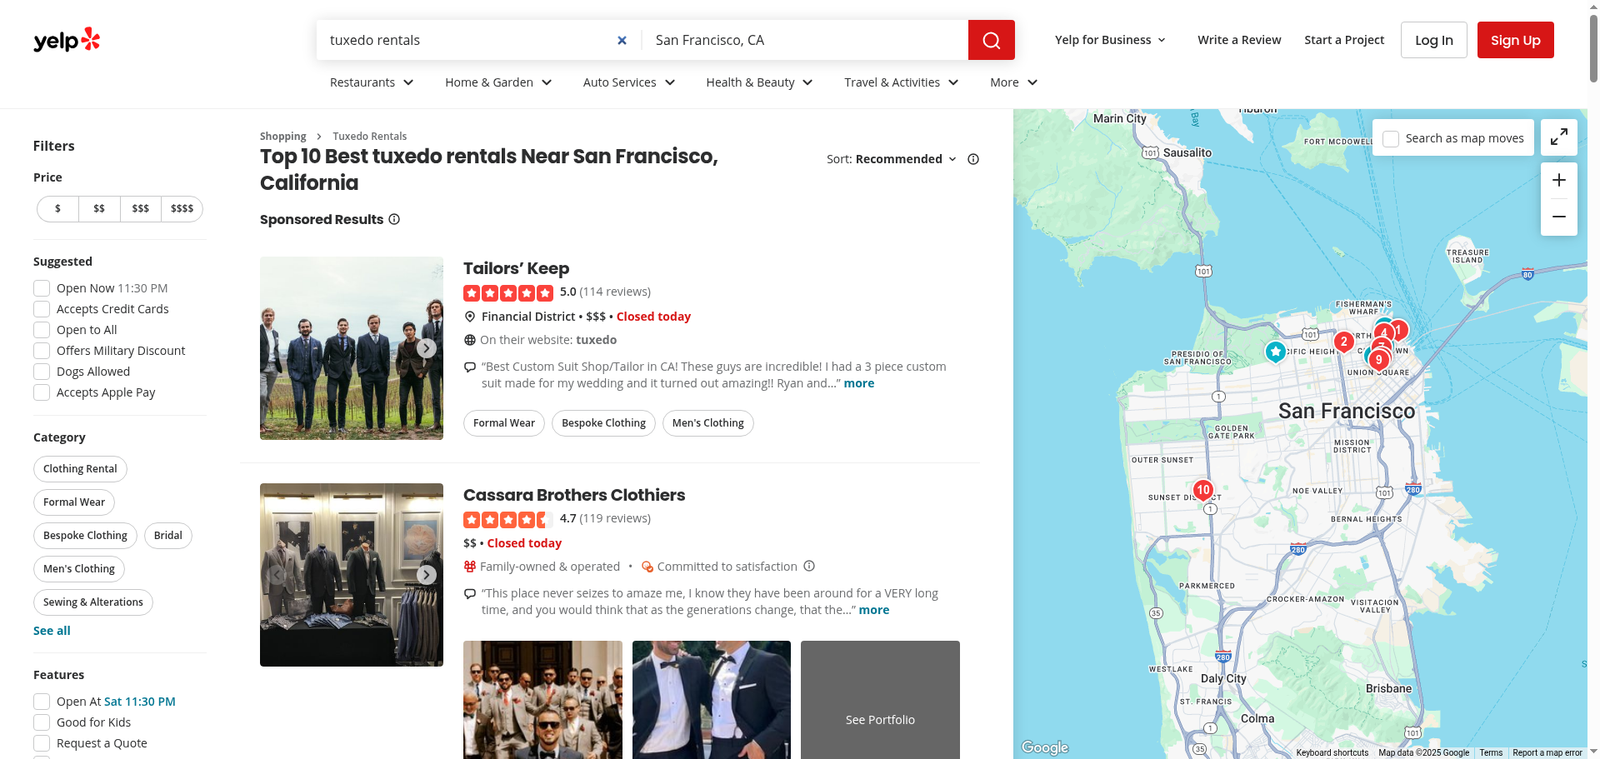Go to the Yelp home logo
1600x759 pixels.
[x=67, y=40]
